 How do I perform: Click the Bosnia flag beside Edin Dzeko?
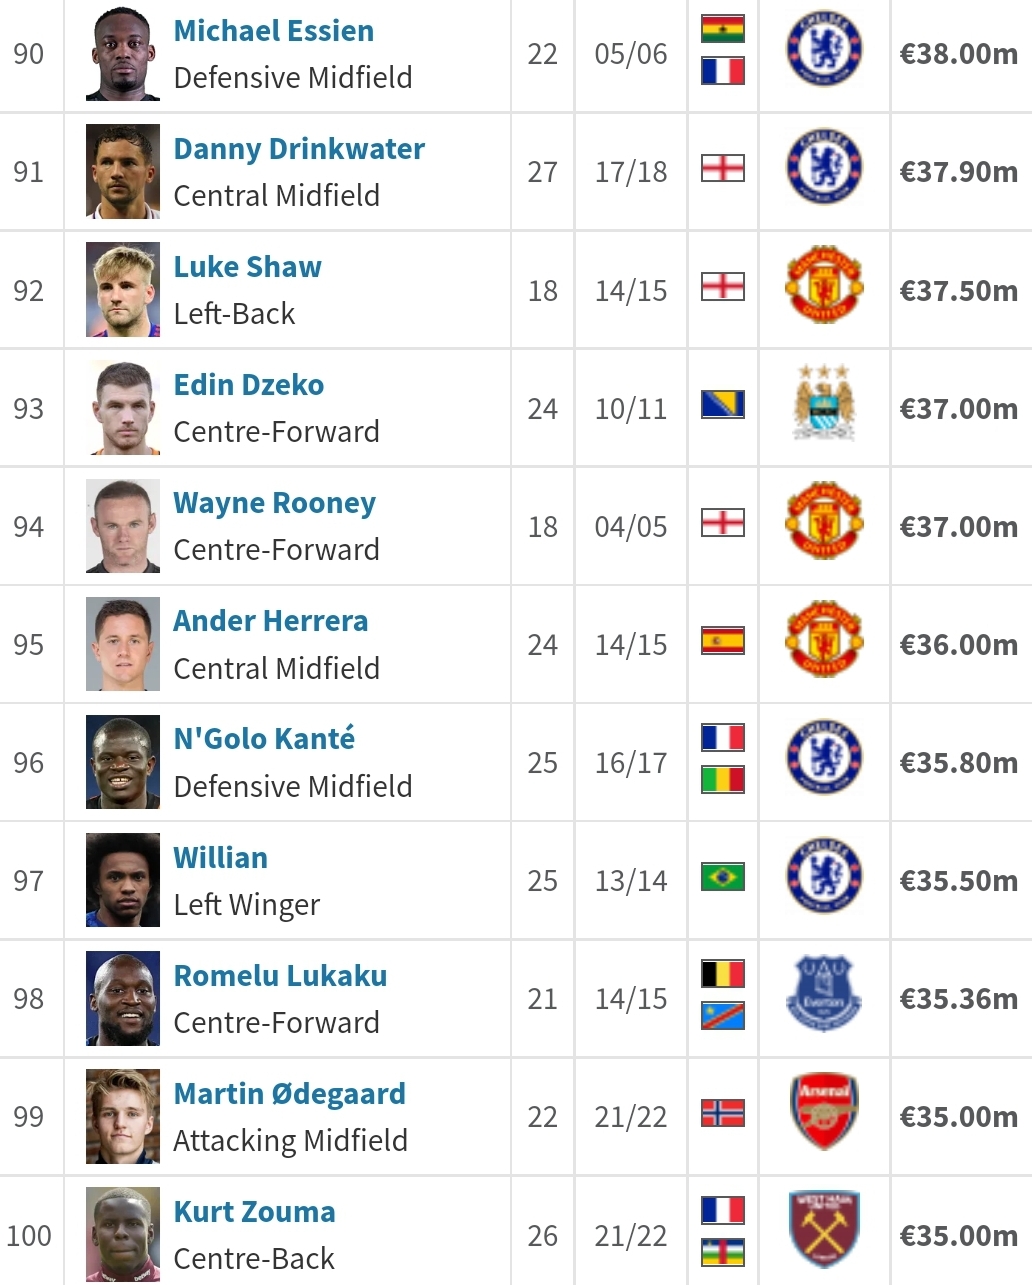tap(723, 405)
